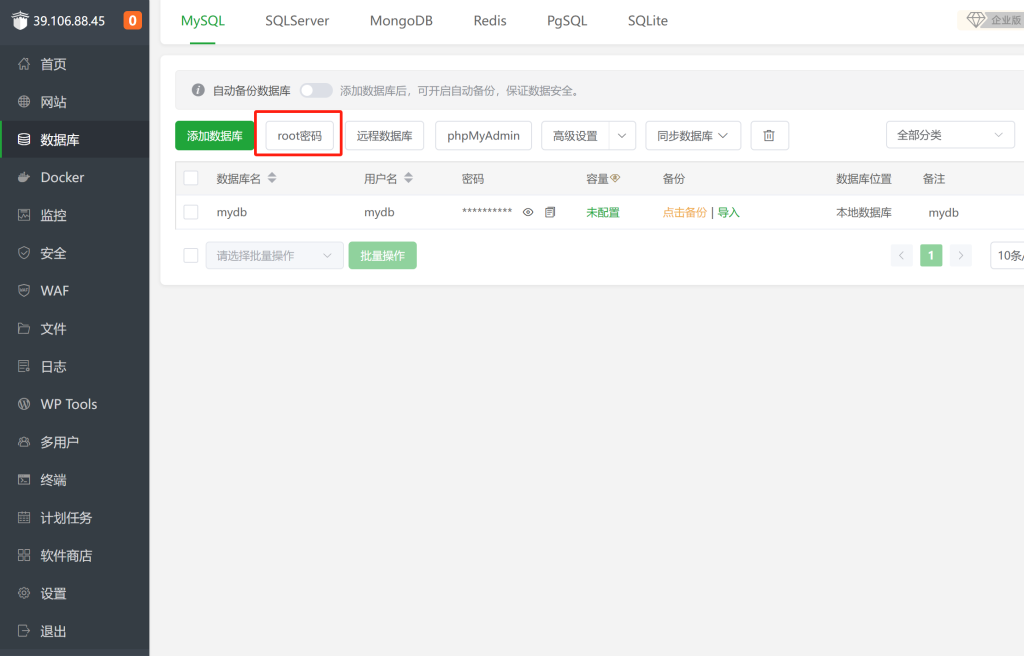Click the orange notification badge showing 0
Image resolution: width=1024 pixels, height=656 pixels.
click(132, 21)
